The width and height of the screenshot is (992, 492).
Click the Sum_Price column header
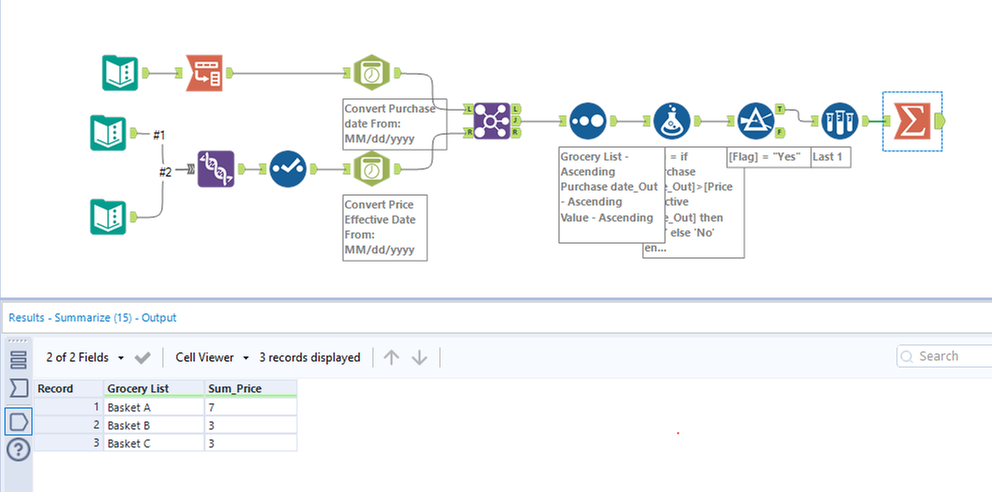251,388
